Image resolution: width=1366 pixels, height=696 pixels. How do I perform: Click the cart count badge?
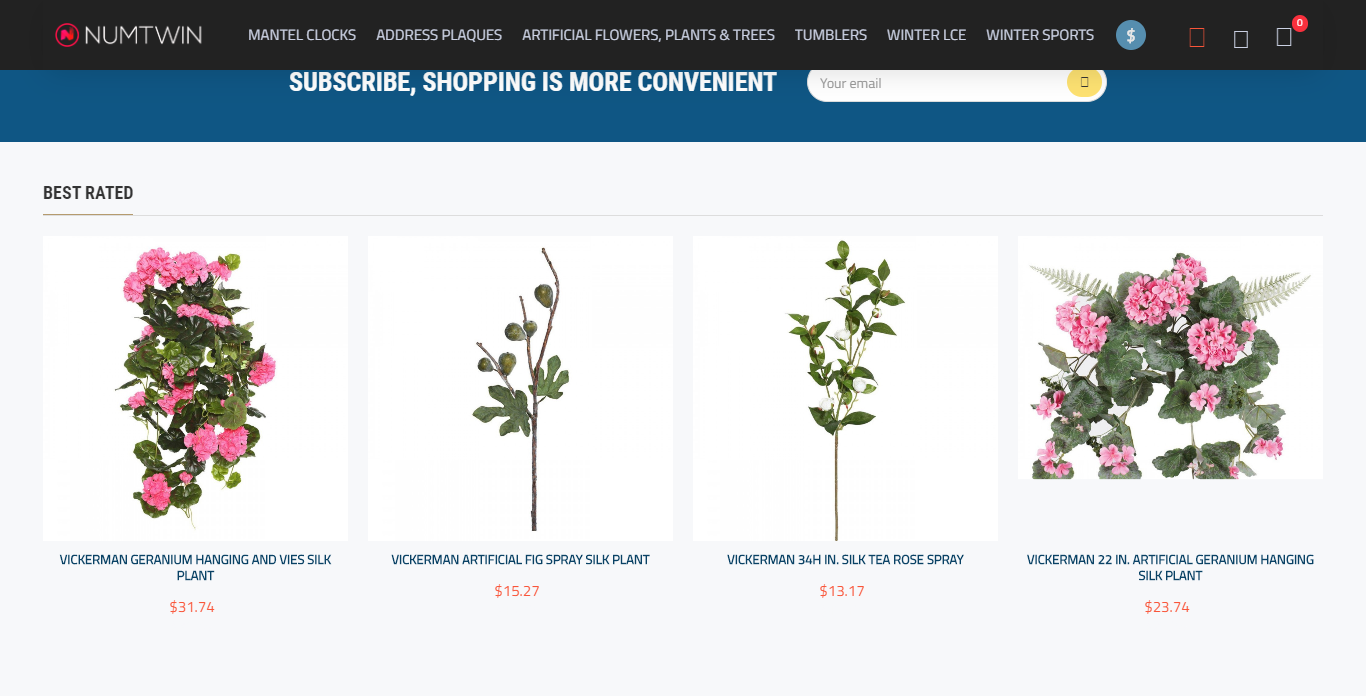[x=1300, y=23]
